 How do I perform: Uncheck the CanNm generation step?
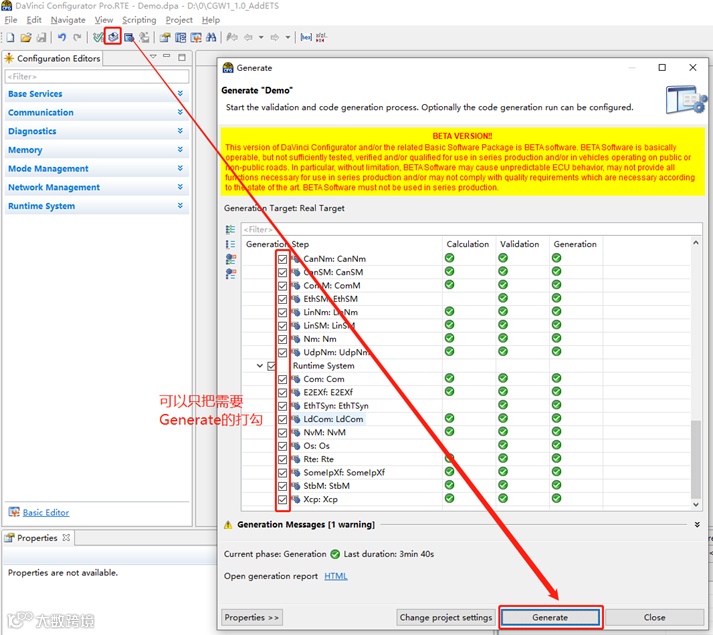click(x=282, y=259)
